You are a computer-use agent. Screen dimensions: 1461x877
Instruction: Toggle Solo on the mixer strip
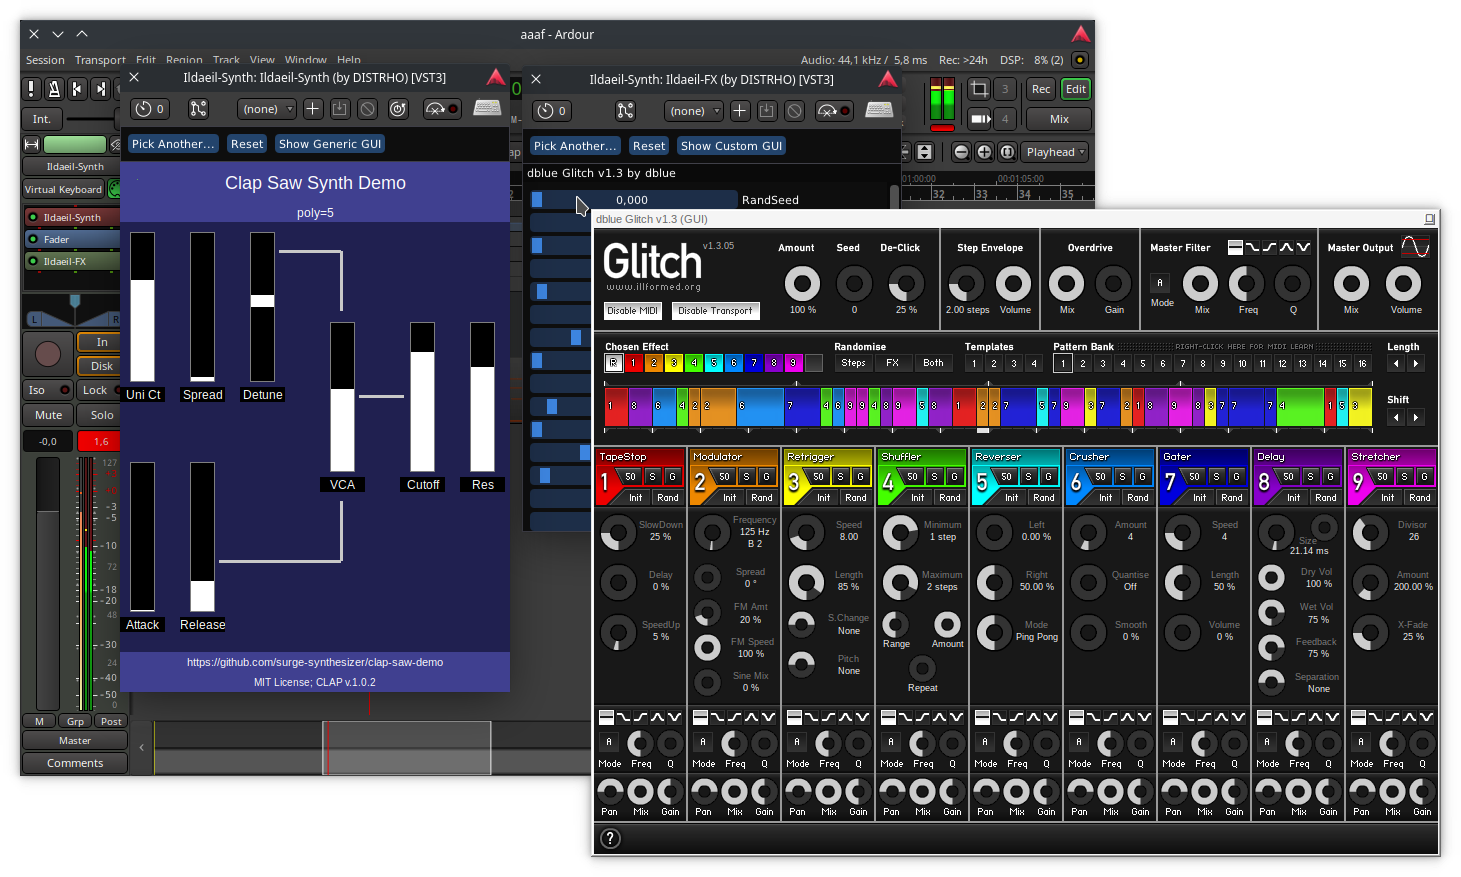click(102, 415)
